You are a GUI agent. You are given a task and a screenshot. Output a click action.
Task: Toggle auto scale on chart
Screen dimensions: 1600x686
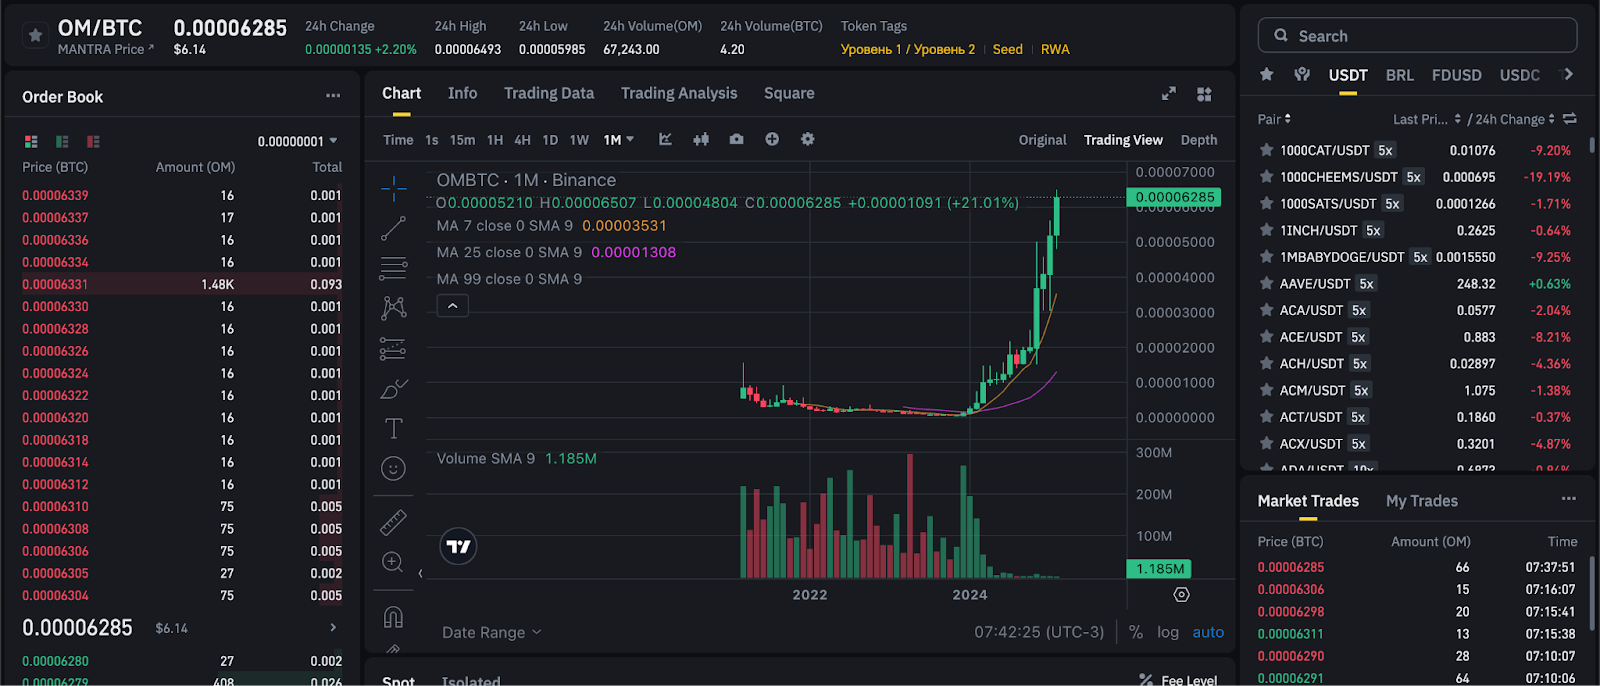[1208, 632]
